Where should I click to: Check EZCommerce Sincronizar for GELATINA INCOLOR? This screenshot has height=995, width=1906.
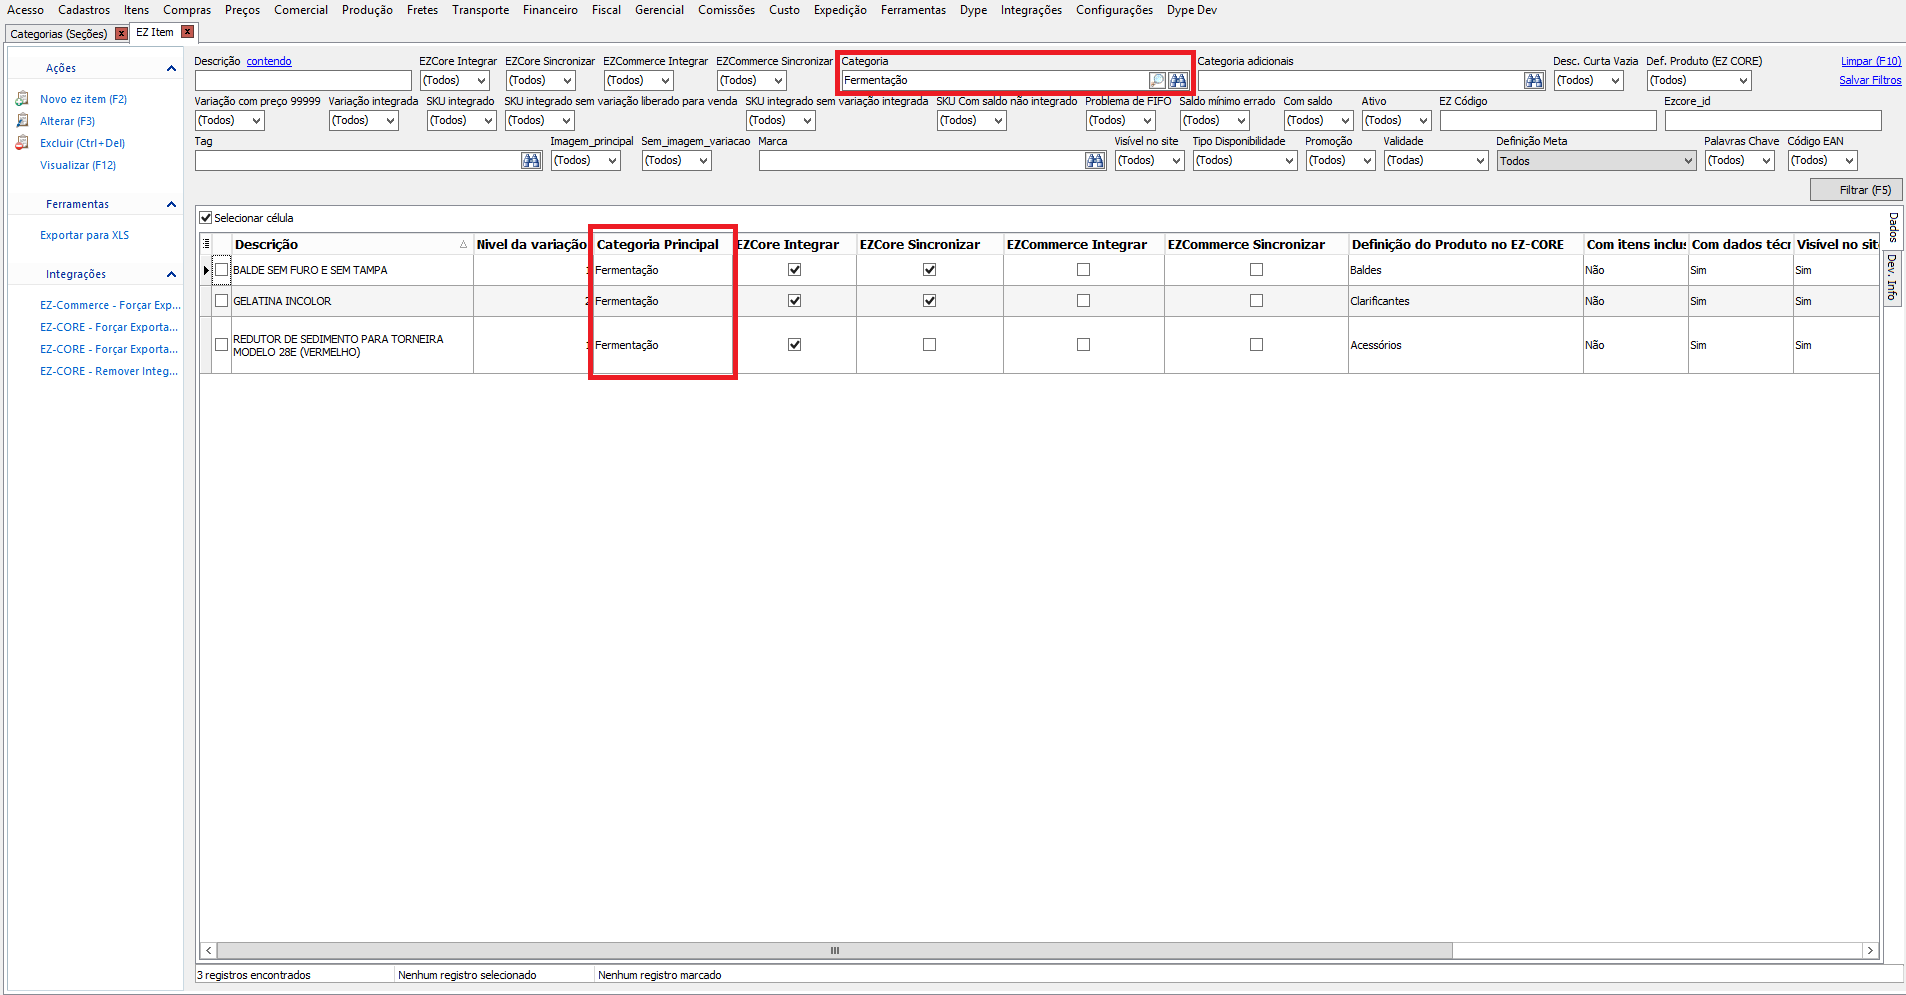pyautogui.click(x=1257, y=301)
